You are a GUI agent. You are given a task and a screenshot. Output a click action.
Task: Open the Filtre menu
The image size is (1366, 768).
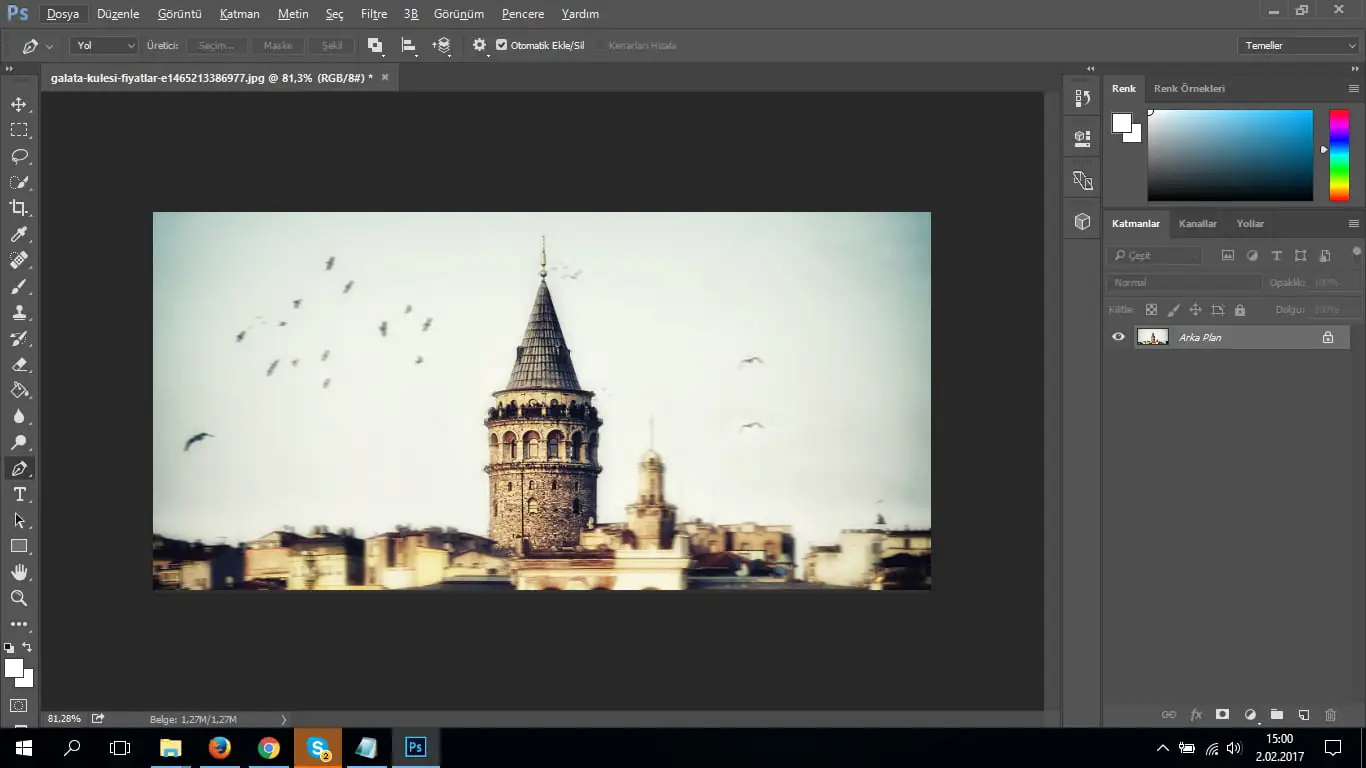pos(373,14)
